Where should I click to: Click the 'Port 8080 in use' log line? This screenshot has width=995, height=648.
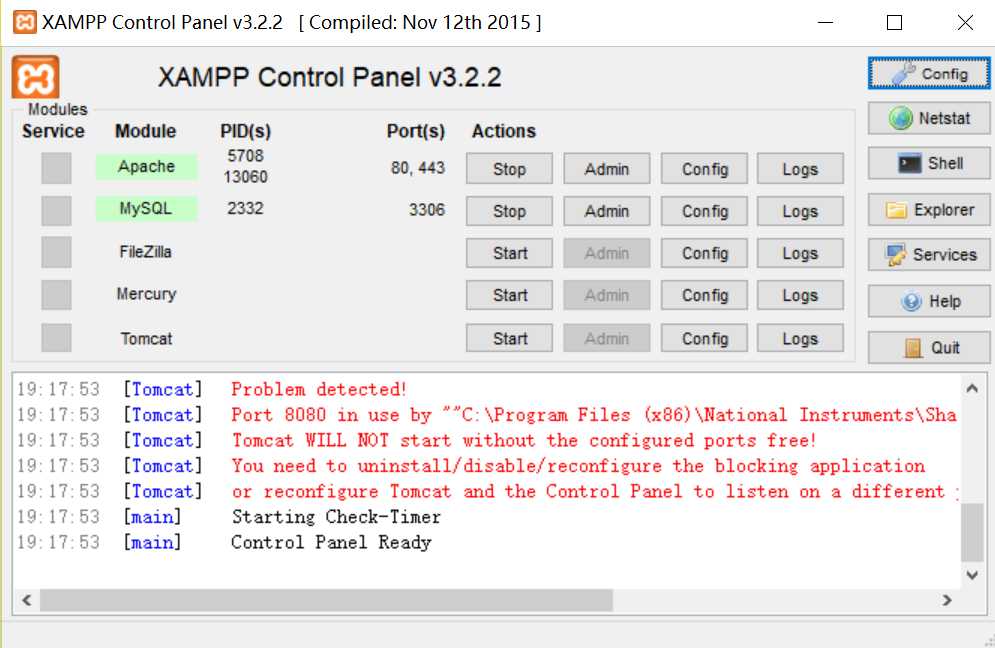click(594, 415)
